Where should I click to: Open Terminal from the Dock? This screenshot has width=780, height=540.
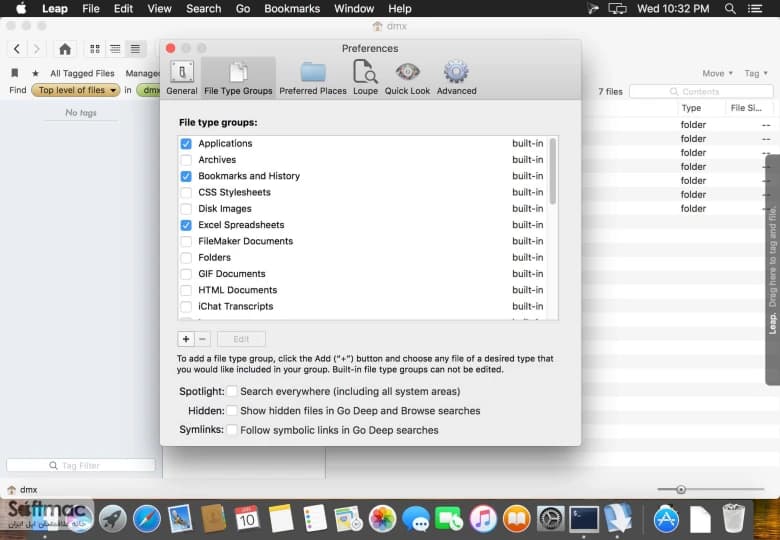pos(584,519)
